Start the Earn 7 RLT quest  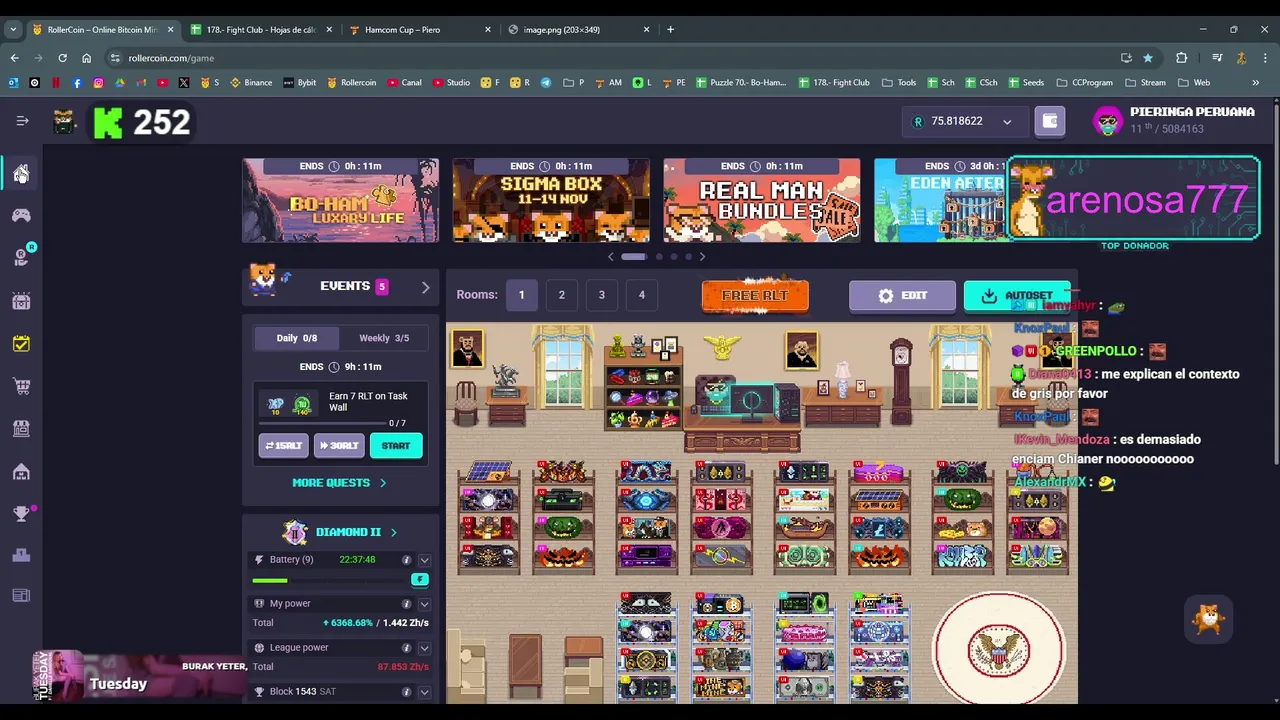point(396,446)
